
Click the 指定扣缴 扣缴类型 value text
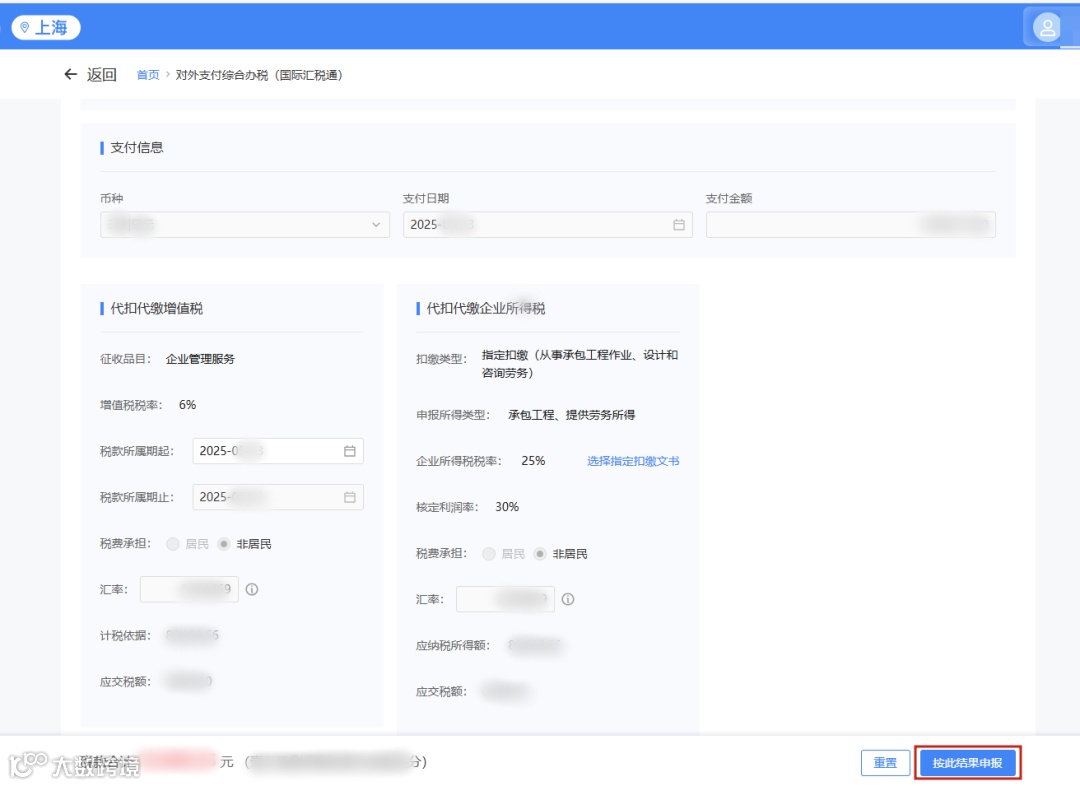tap(580, 364)
